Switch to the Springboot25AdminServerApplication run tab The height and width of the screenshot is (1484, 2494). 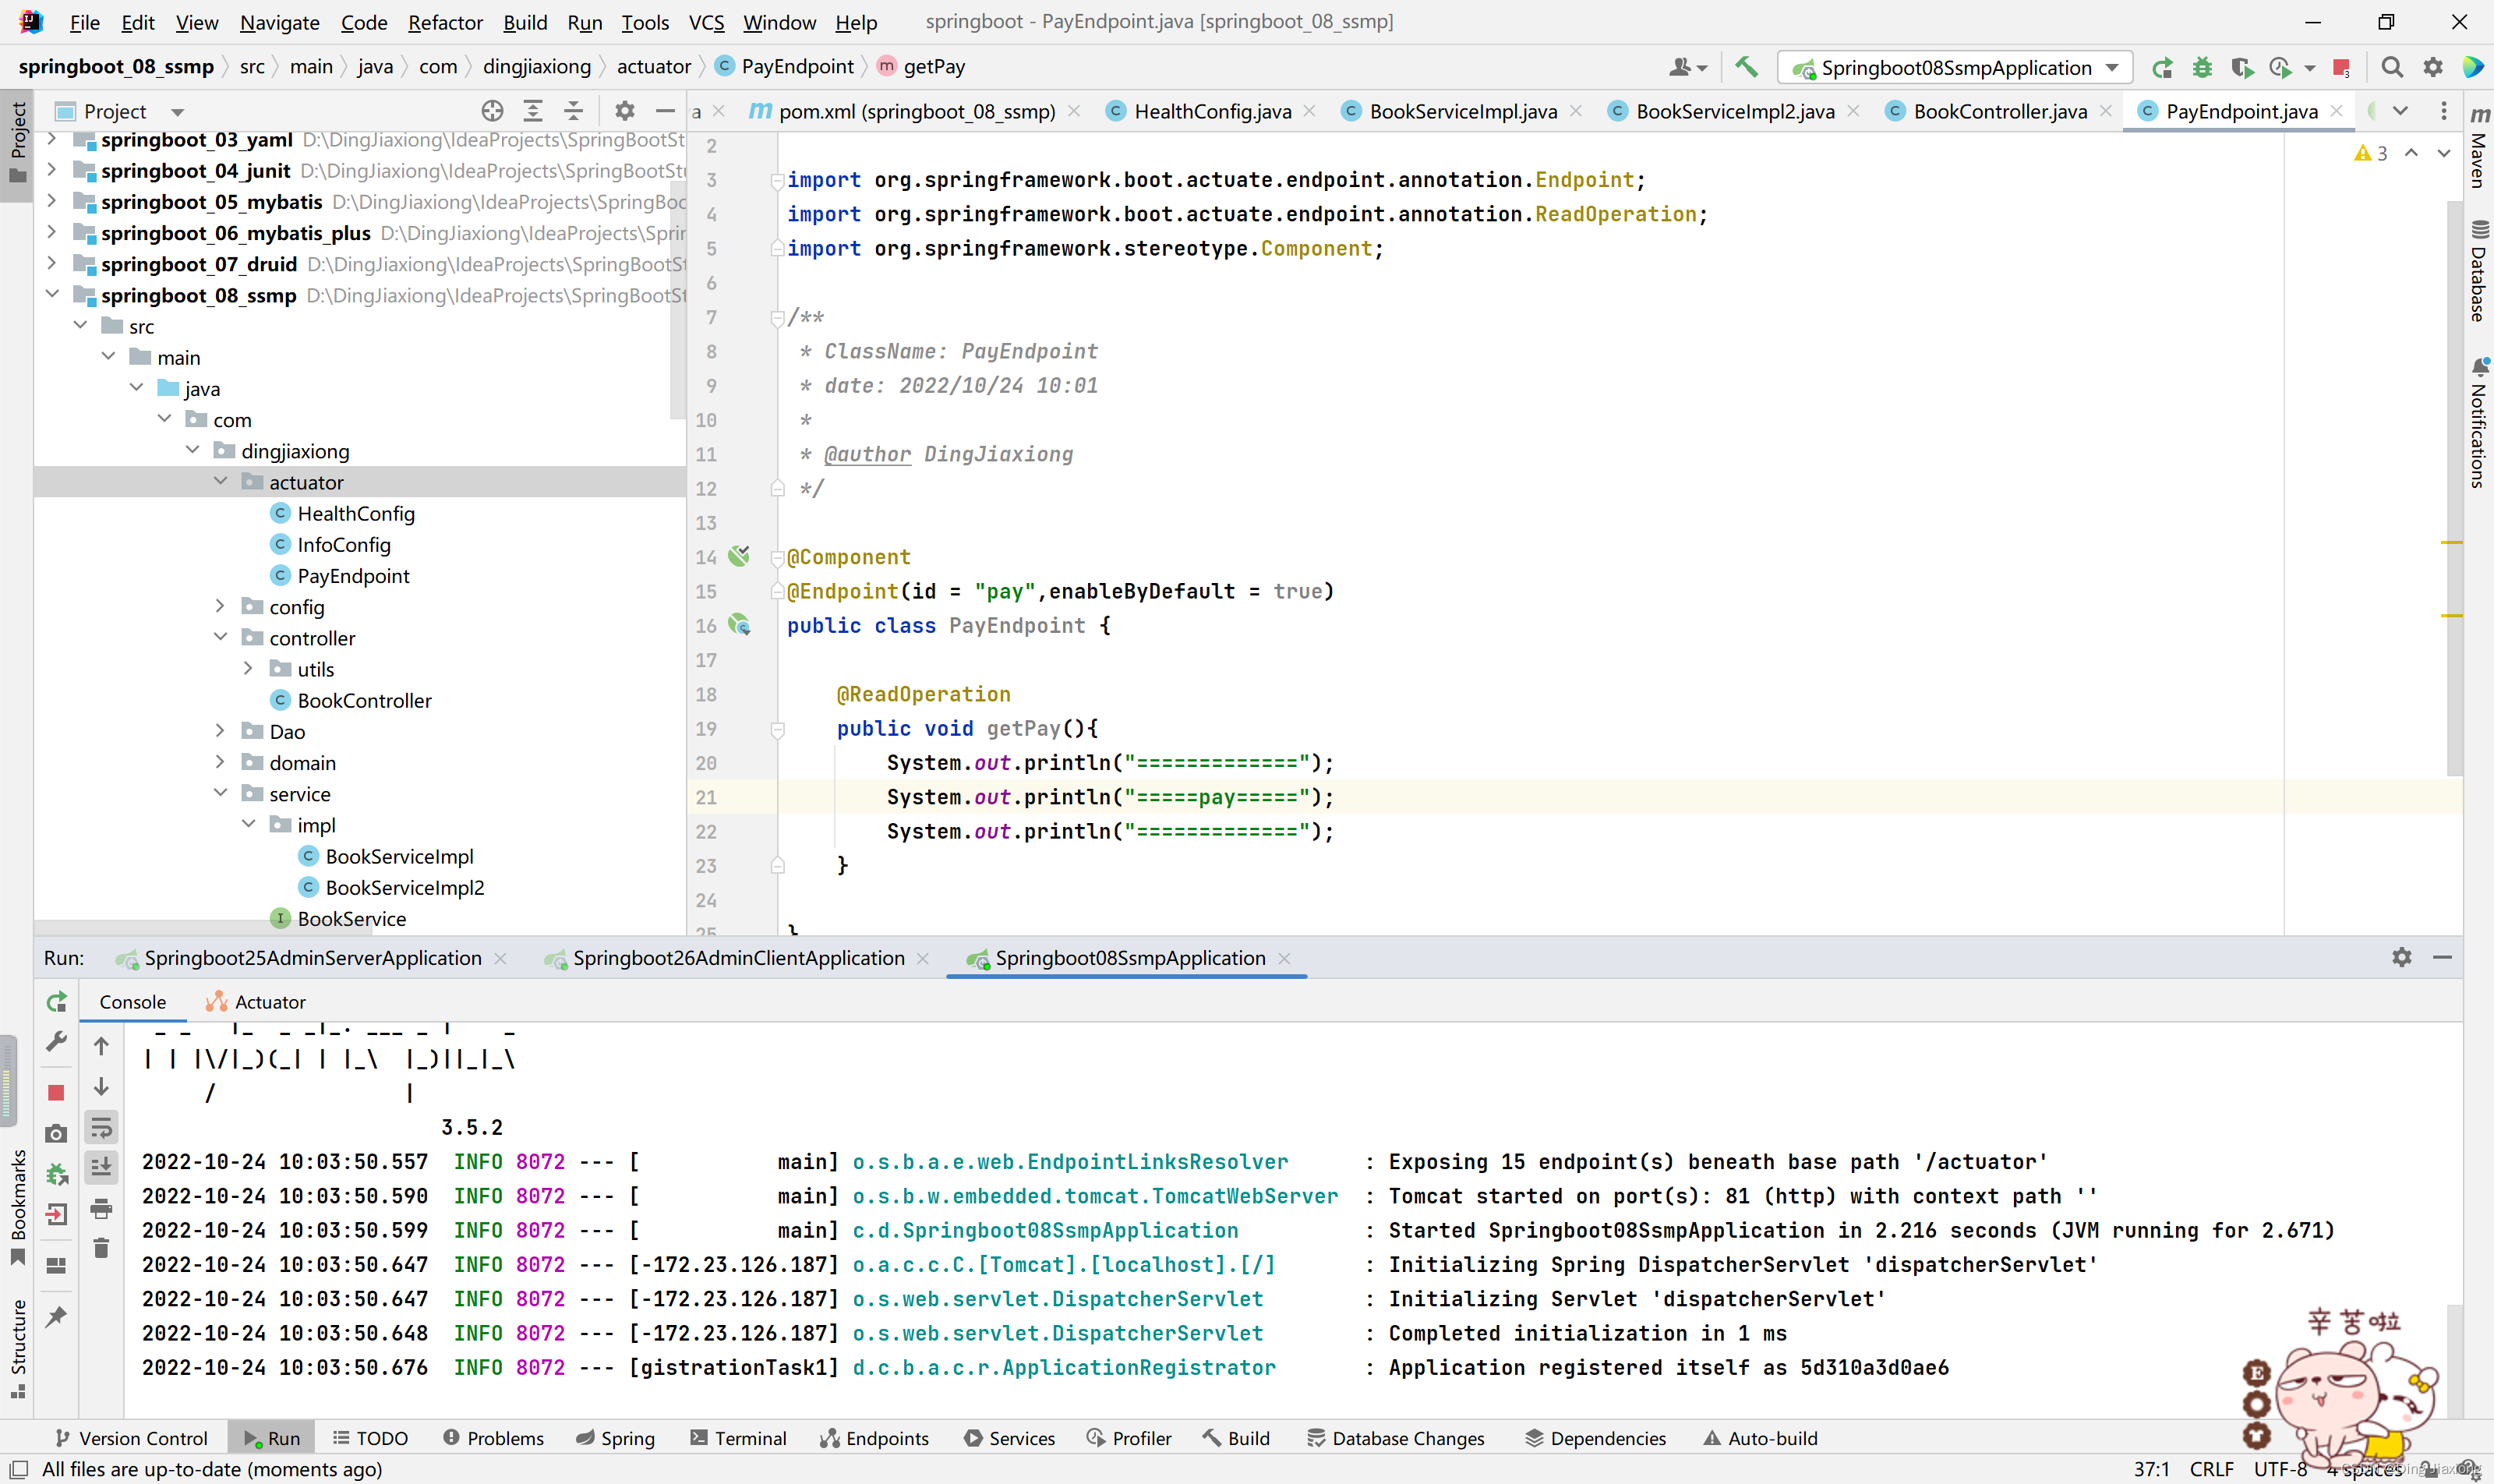point(312,958)
